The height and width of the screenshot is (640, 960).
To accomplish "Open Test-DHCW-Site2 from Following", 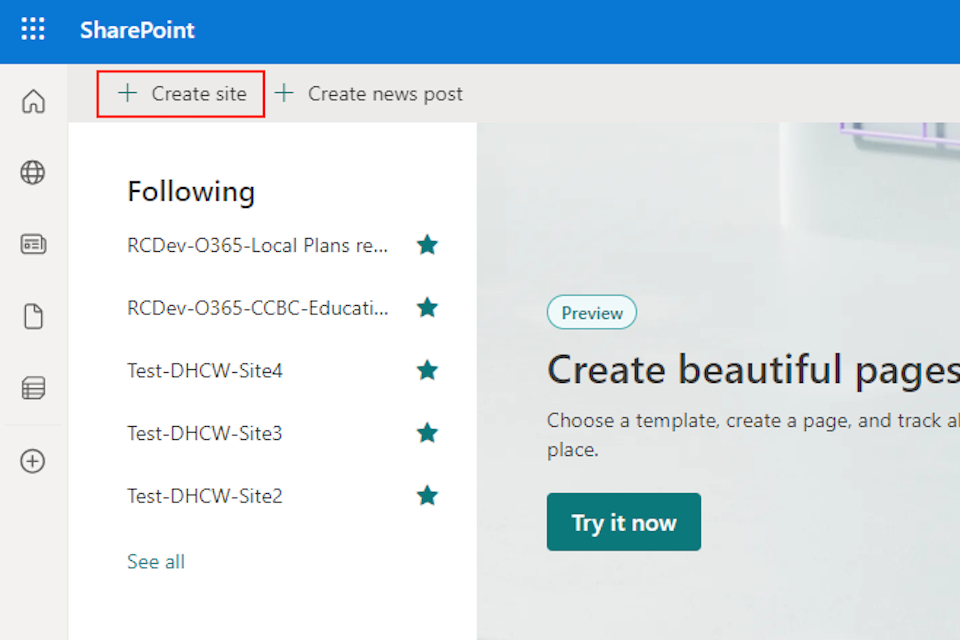I will click(205, 496).
